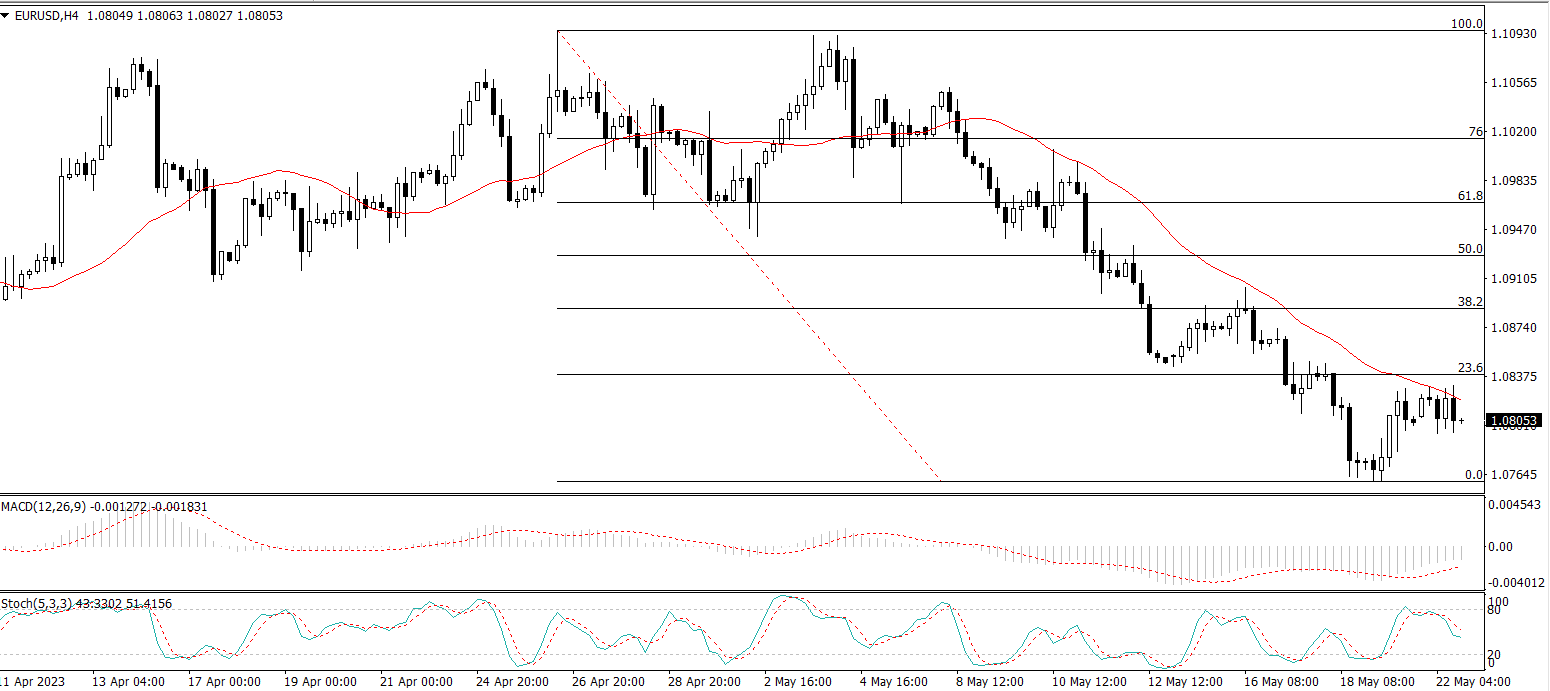Click the 1.08375 price axis value

1513,377
